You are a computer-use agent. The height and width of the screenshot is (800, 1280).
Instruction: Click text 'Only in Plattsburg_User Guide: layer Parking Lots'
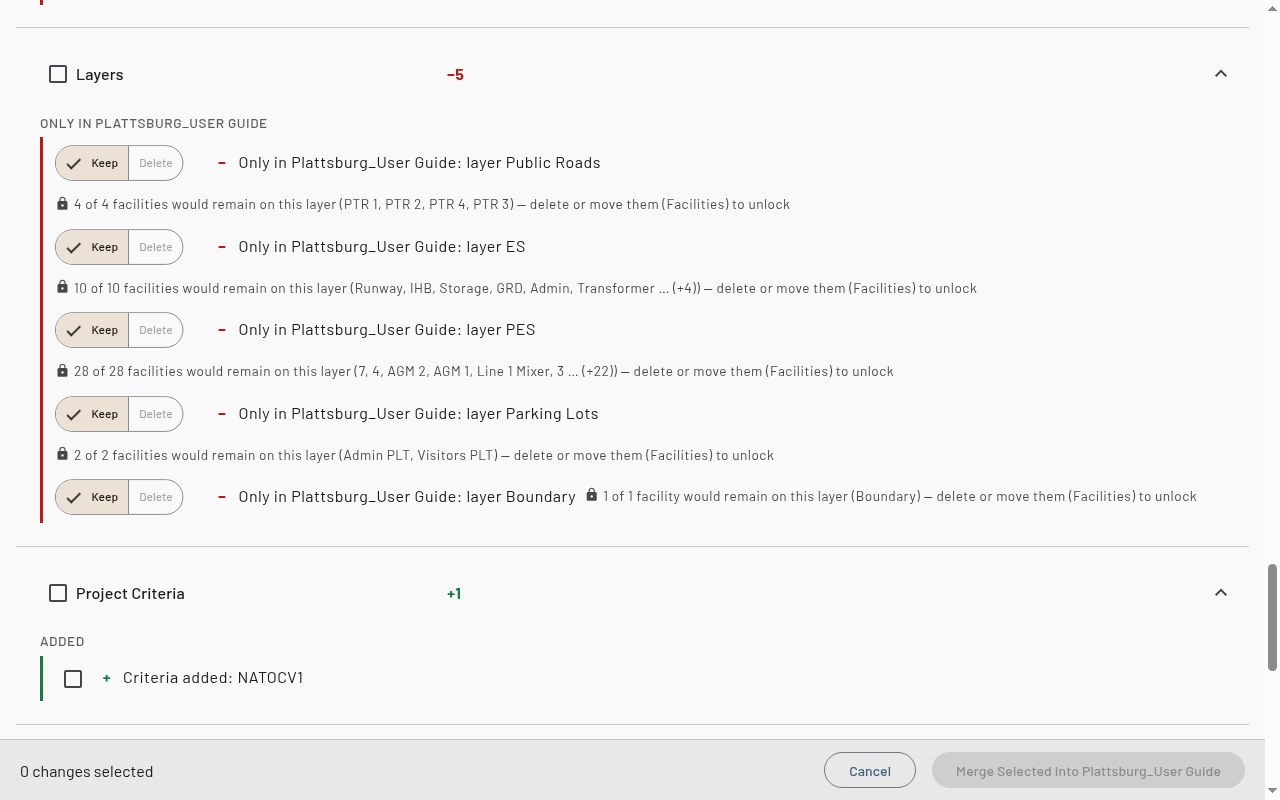point(419,414)
